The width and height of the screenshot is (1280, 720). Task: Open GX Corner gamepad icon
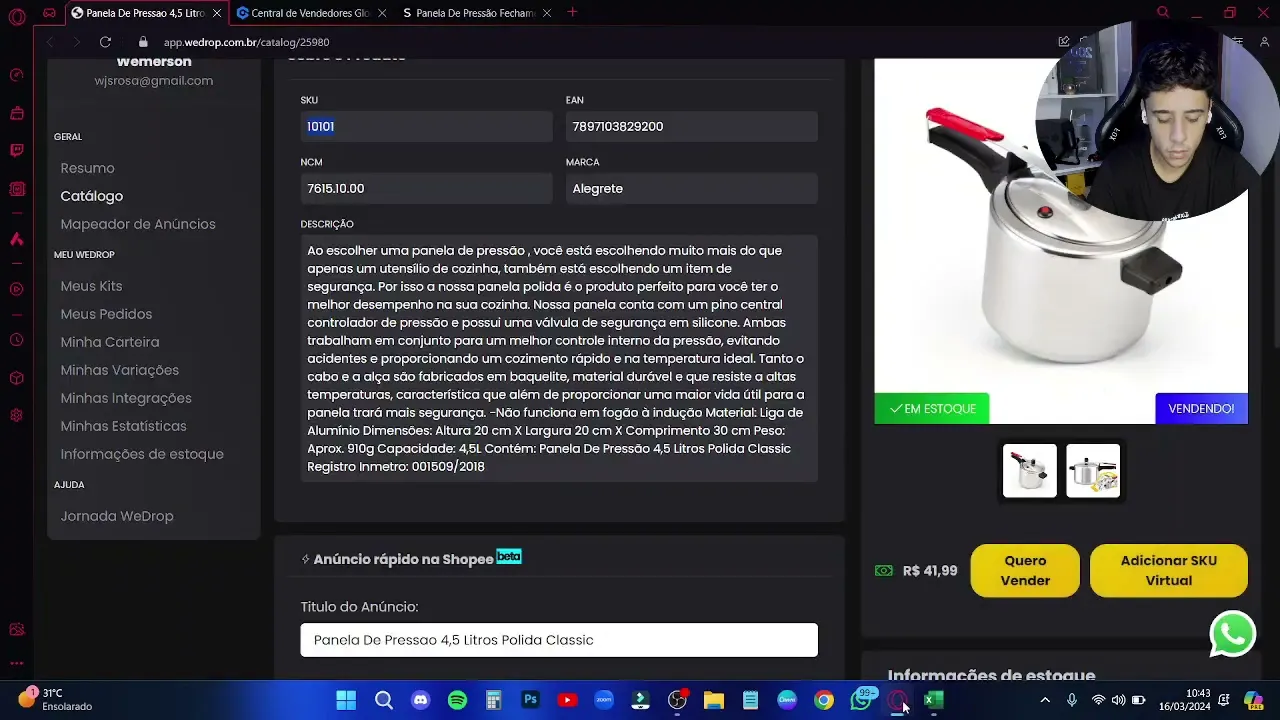tap(50, 13)
